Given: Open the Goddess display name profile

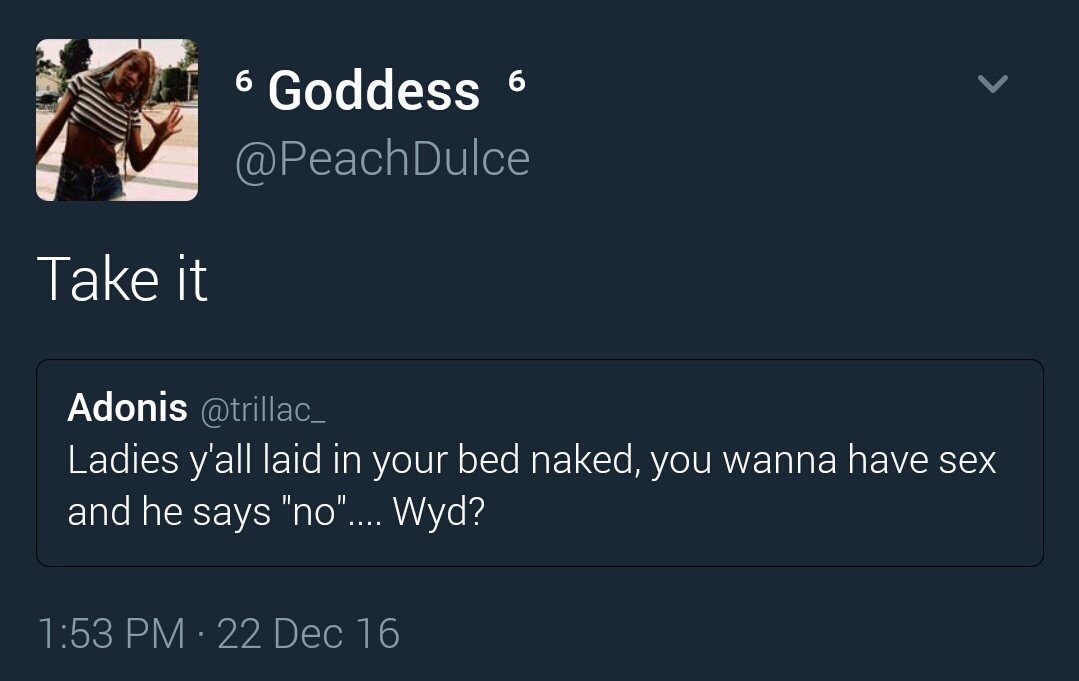Looking at the screenshot, I should click(x=374, y=90).
